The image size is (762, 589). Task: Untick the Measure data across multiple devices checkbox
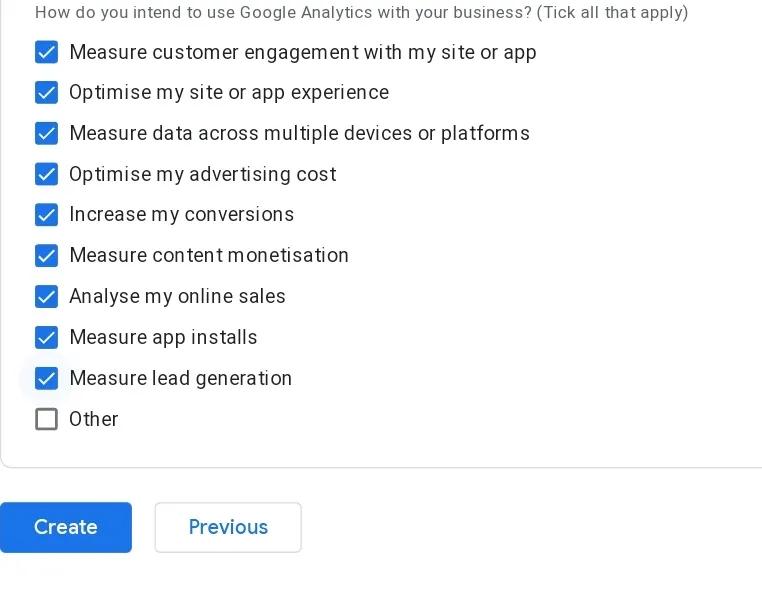coord(47,134)
